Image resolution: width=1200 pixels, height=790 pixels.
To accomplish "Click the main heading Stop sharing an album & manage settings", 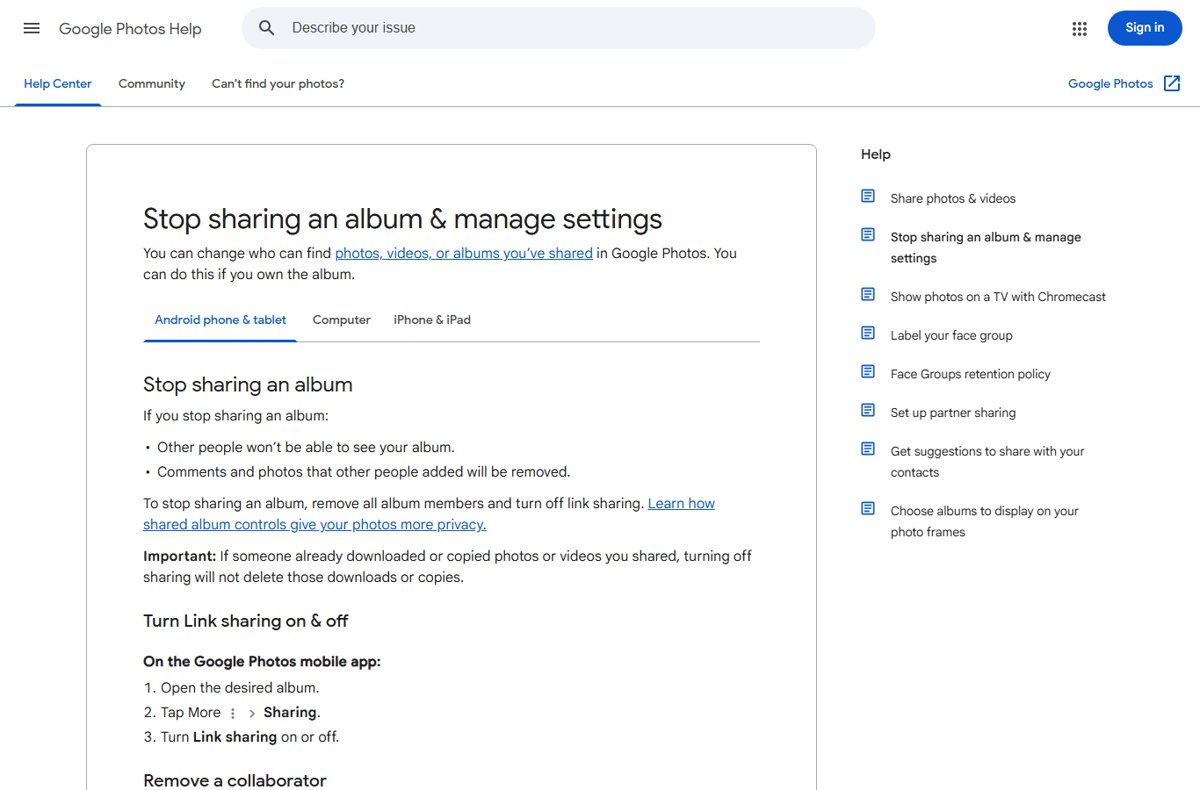I will [402, 219].
